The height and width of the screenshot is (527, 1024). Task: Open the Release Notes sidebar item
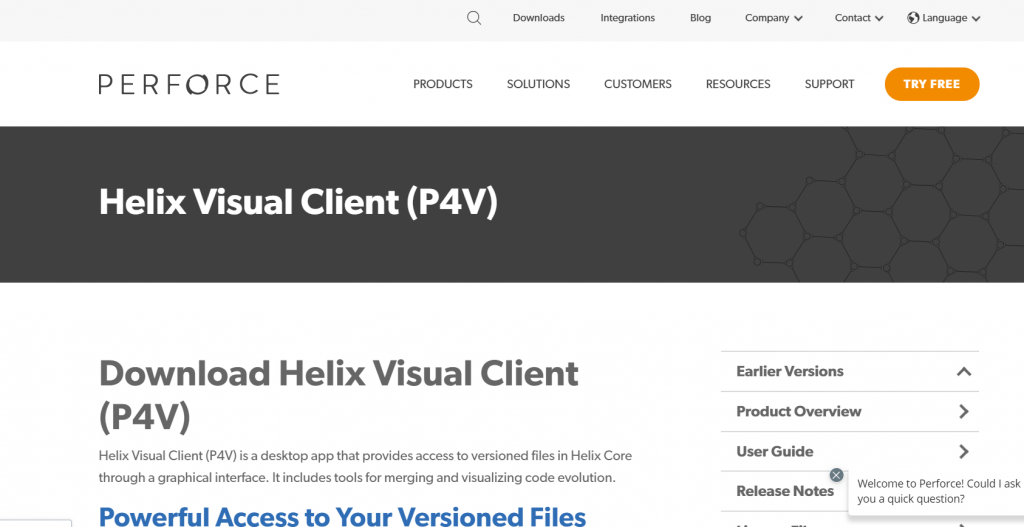pyautogui.click(x=785, y=491)
